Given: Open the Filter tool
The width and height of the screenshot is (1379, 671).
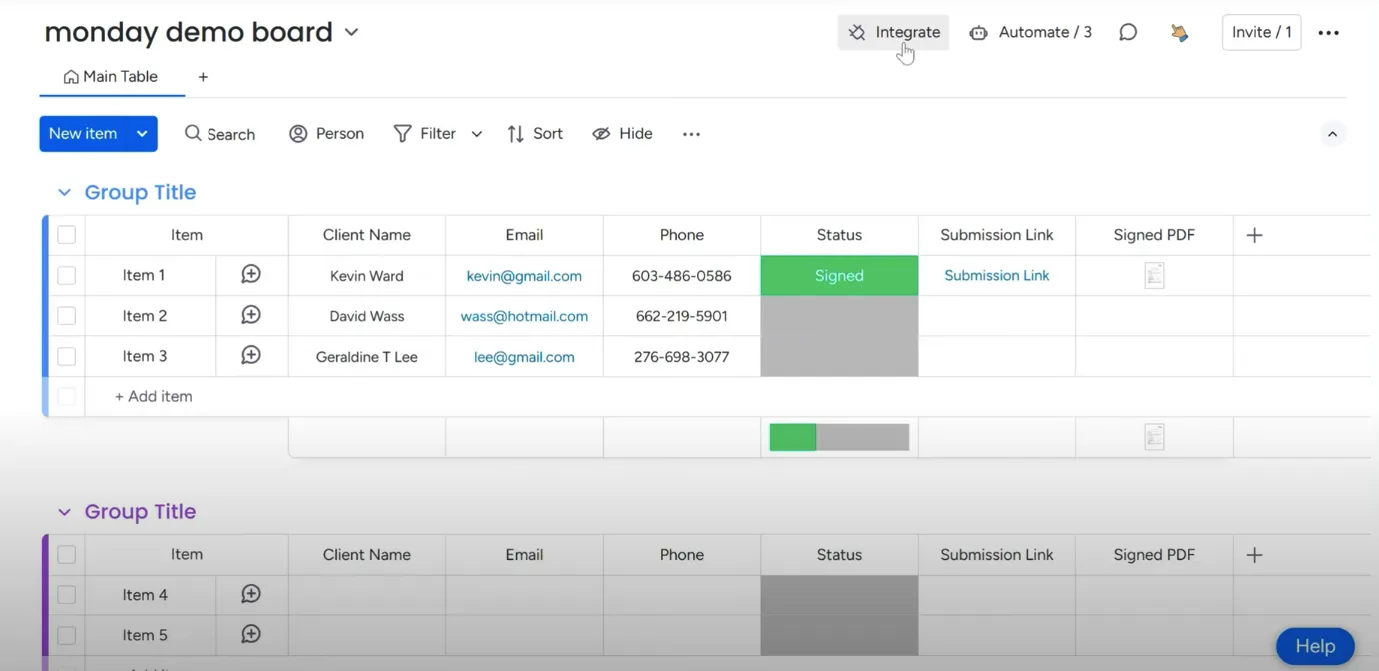Looking at the screenshot, I should 424,134.
